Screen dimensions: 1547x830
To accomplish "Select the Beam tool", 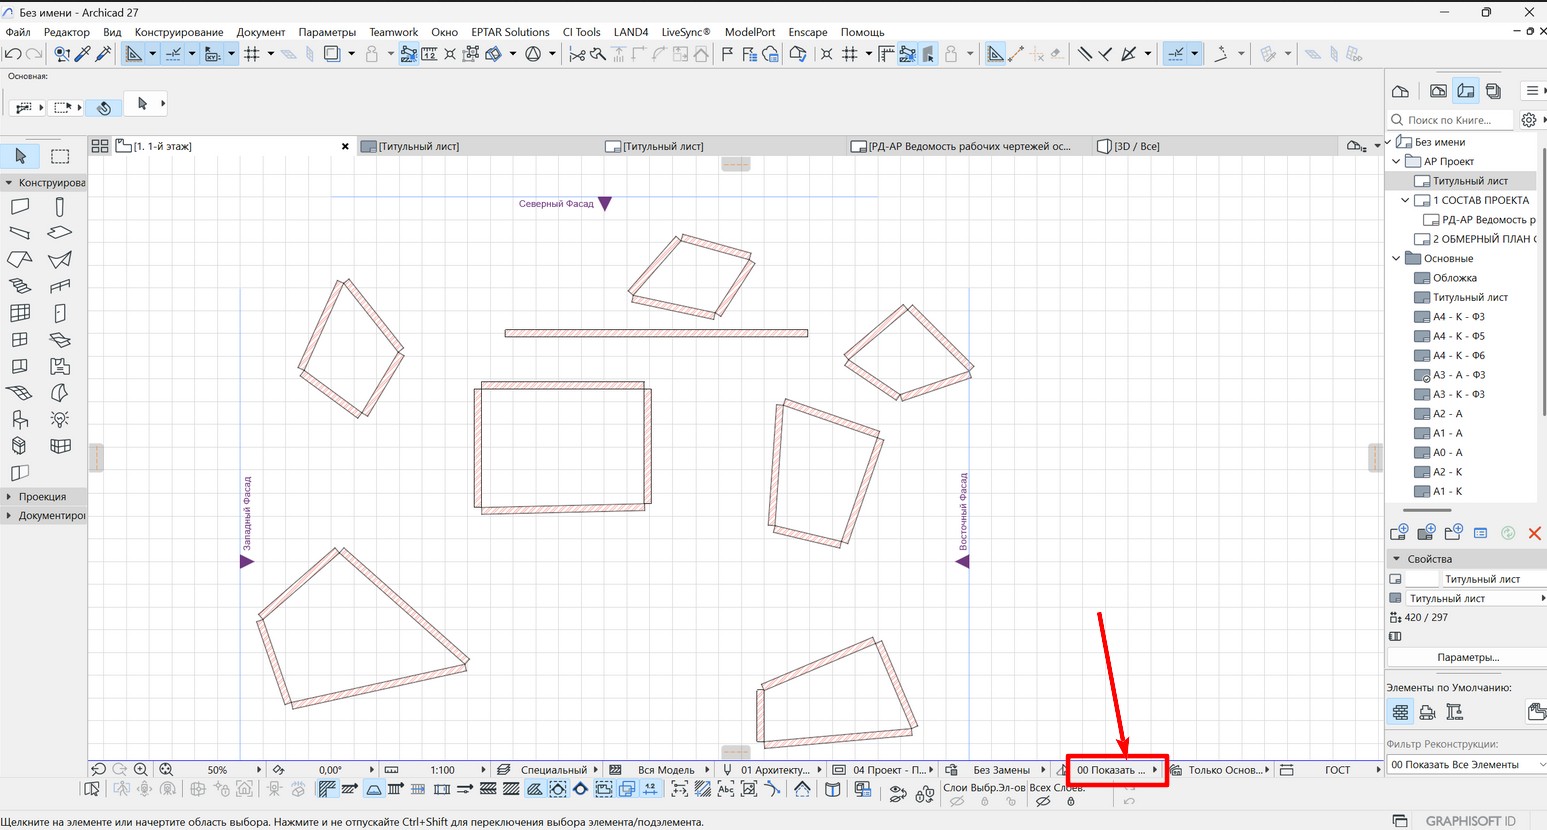I will [20, 233].
